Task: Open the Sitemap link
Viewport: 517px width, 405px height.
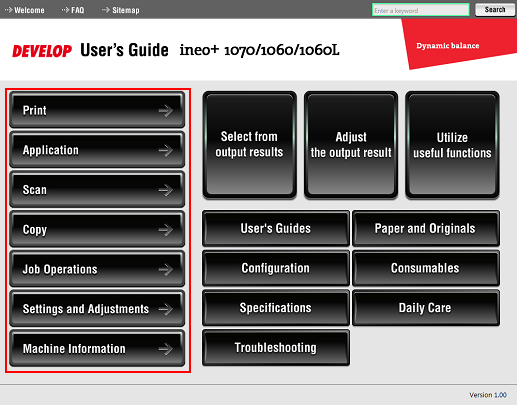Action: pyautogui.click(x=121, y=10)
